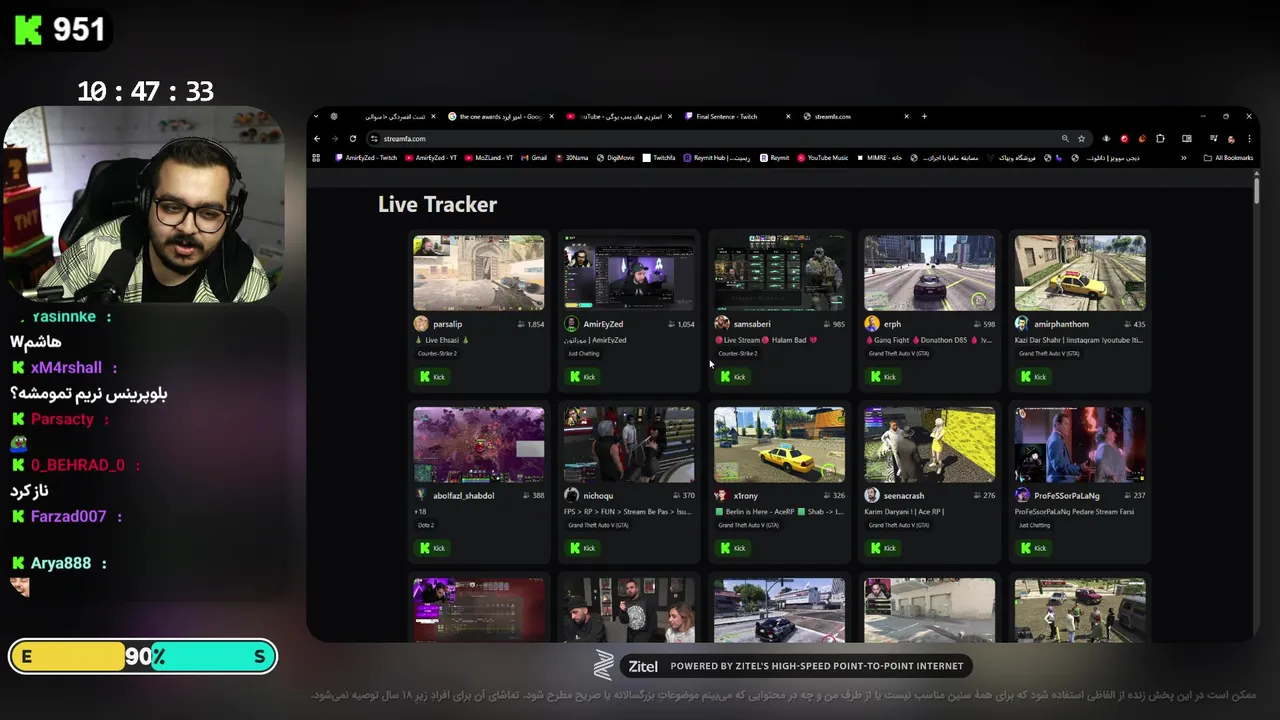Click the Kick badge on ProFeSSorPaLaNg card
Viewport: 1280px width, 720px height.
click(x=1034, y=548)
